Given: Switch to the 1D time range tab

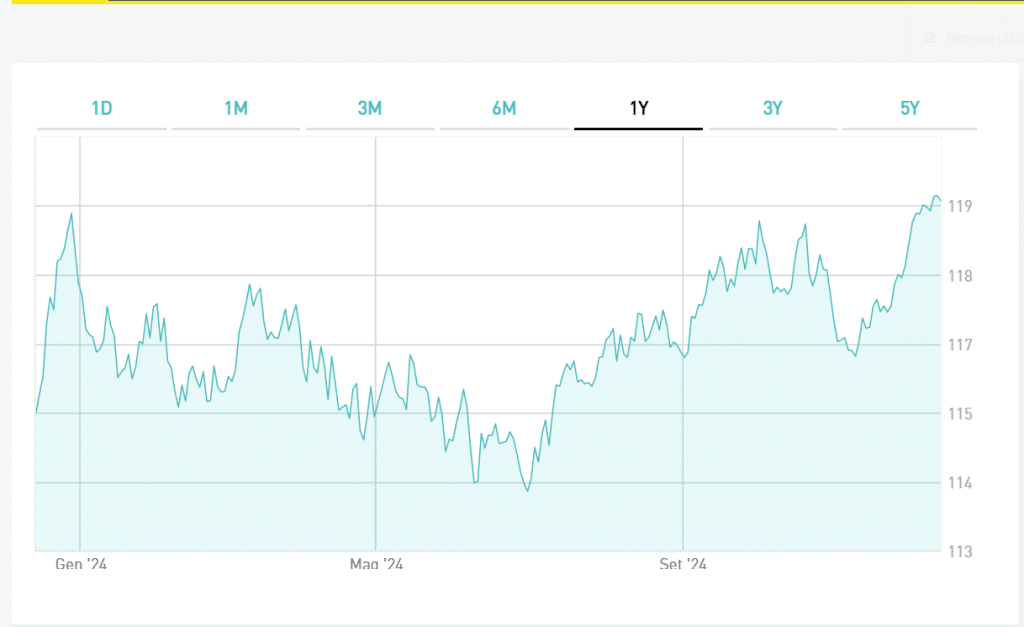Looking at the screenshot, I should [101, 109].
